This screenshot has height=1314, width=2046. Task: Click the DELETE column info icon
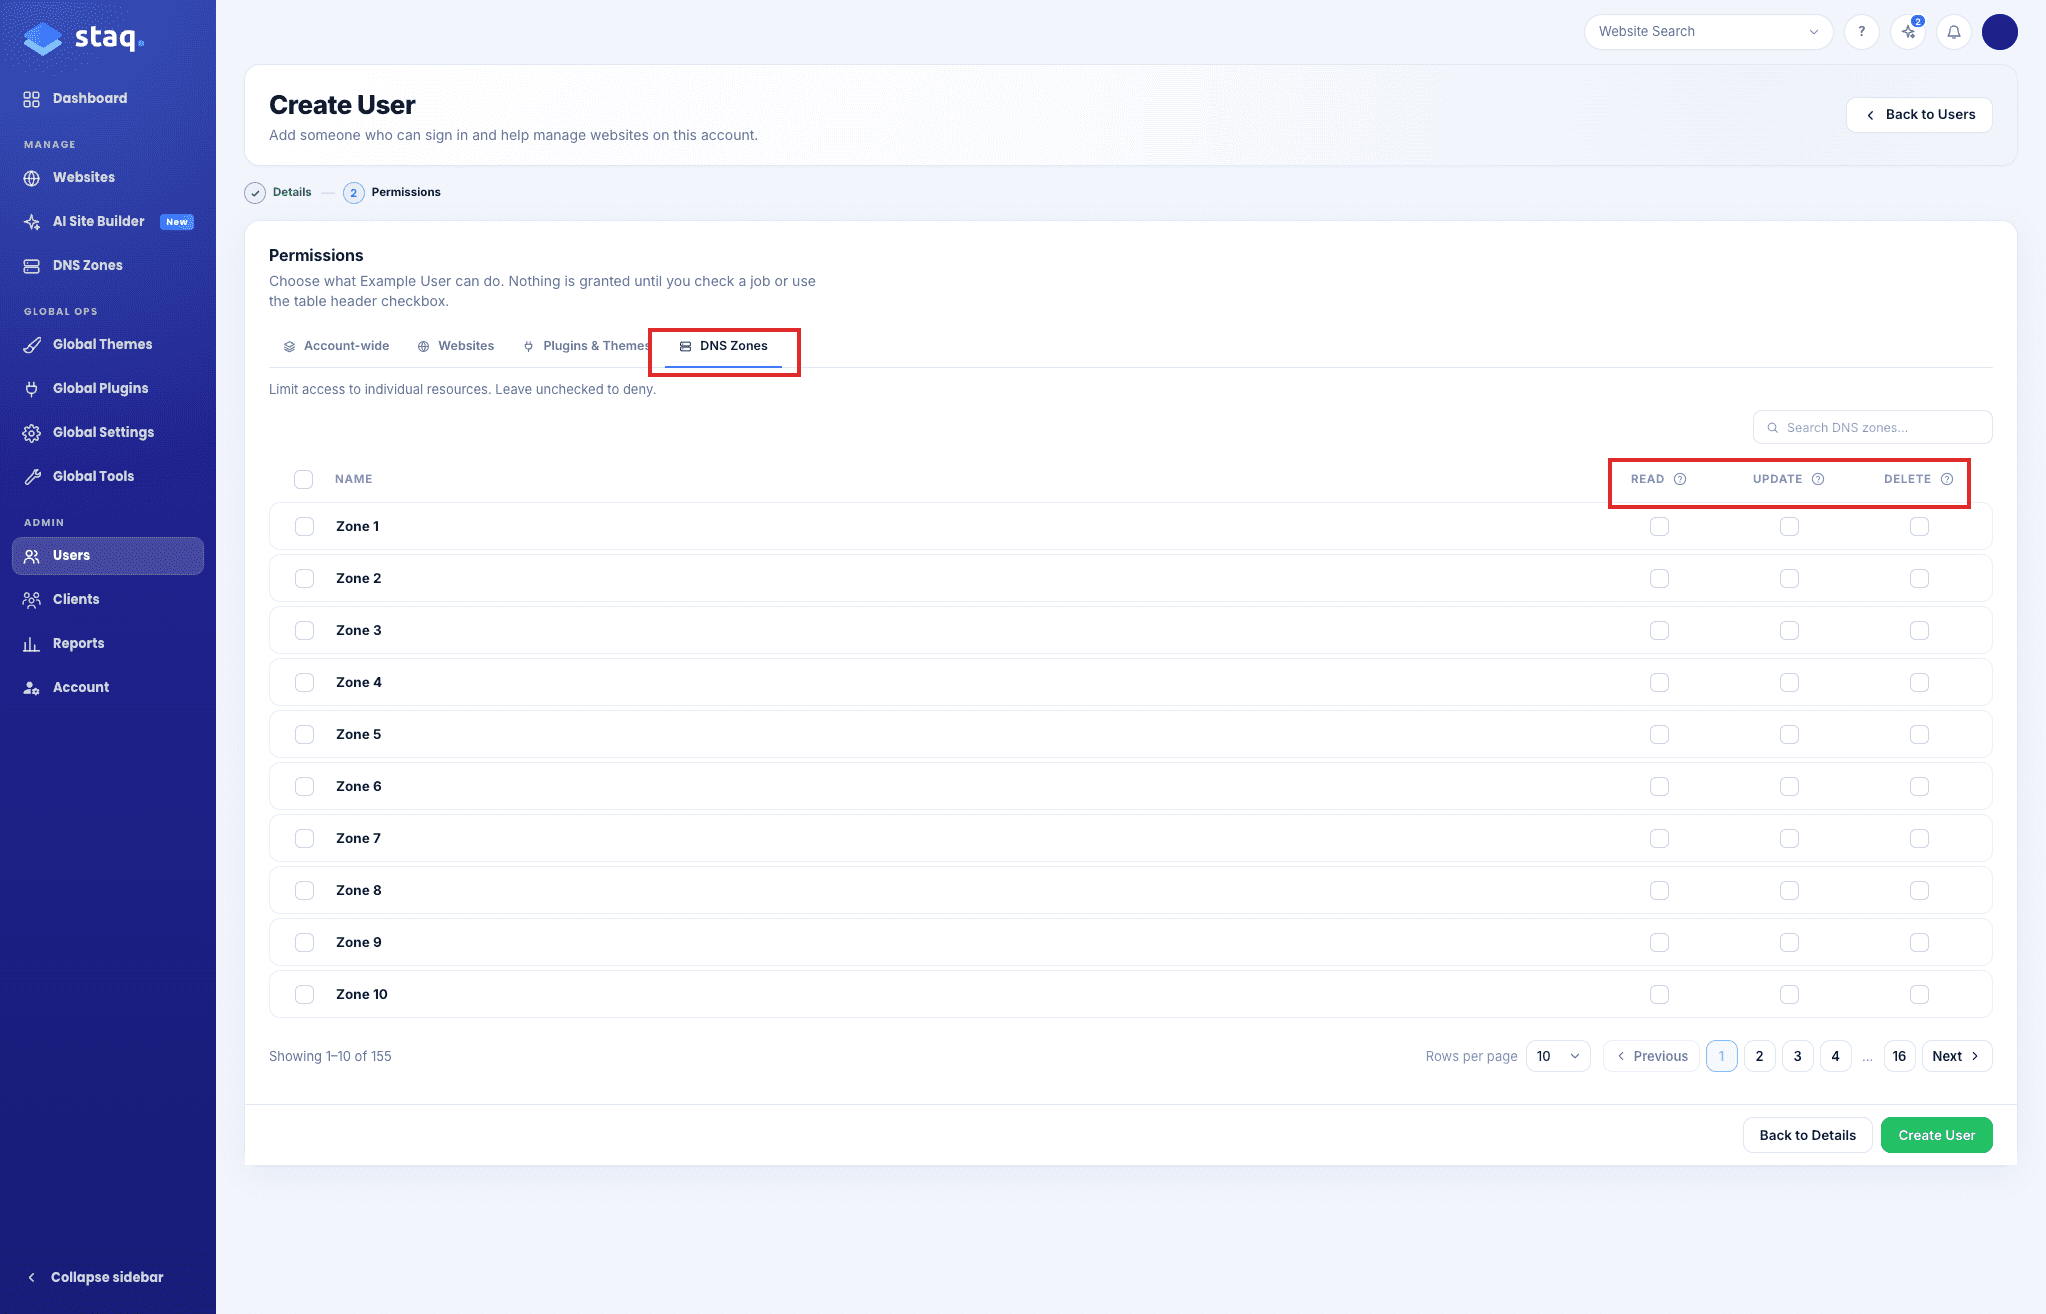pos(1947,479)
